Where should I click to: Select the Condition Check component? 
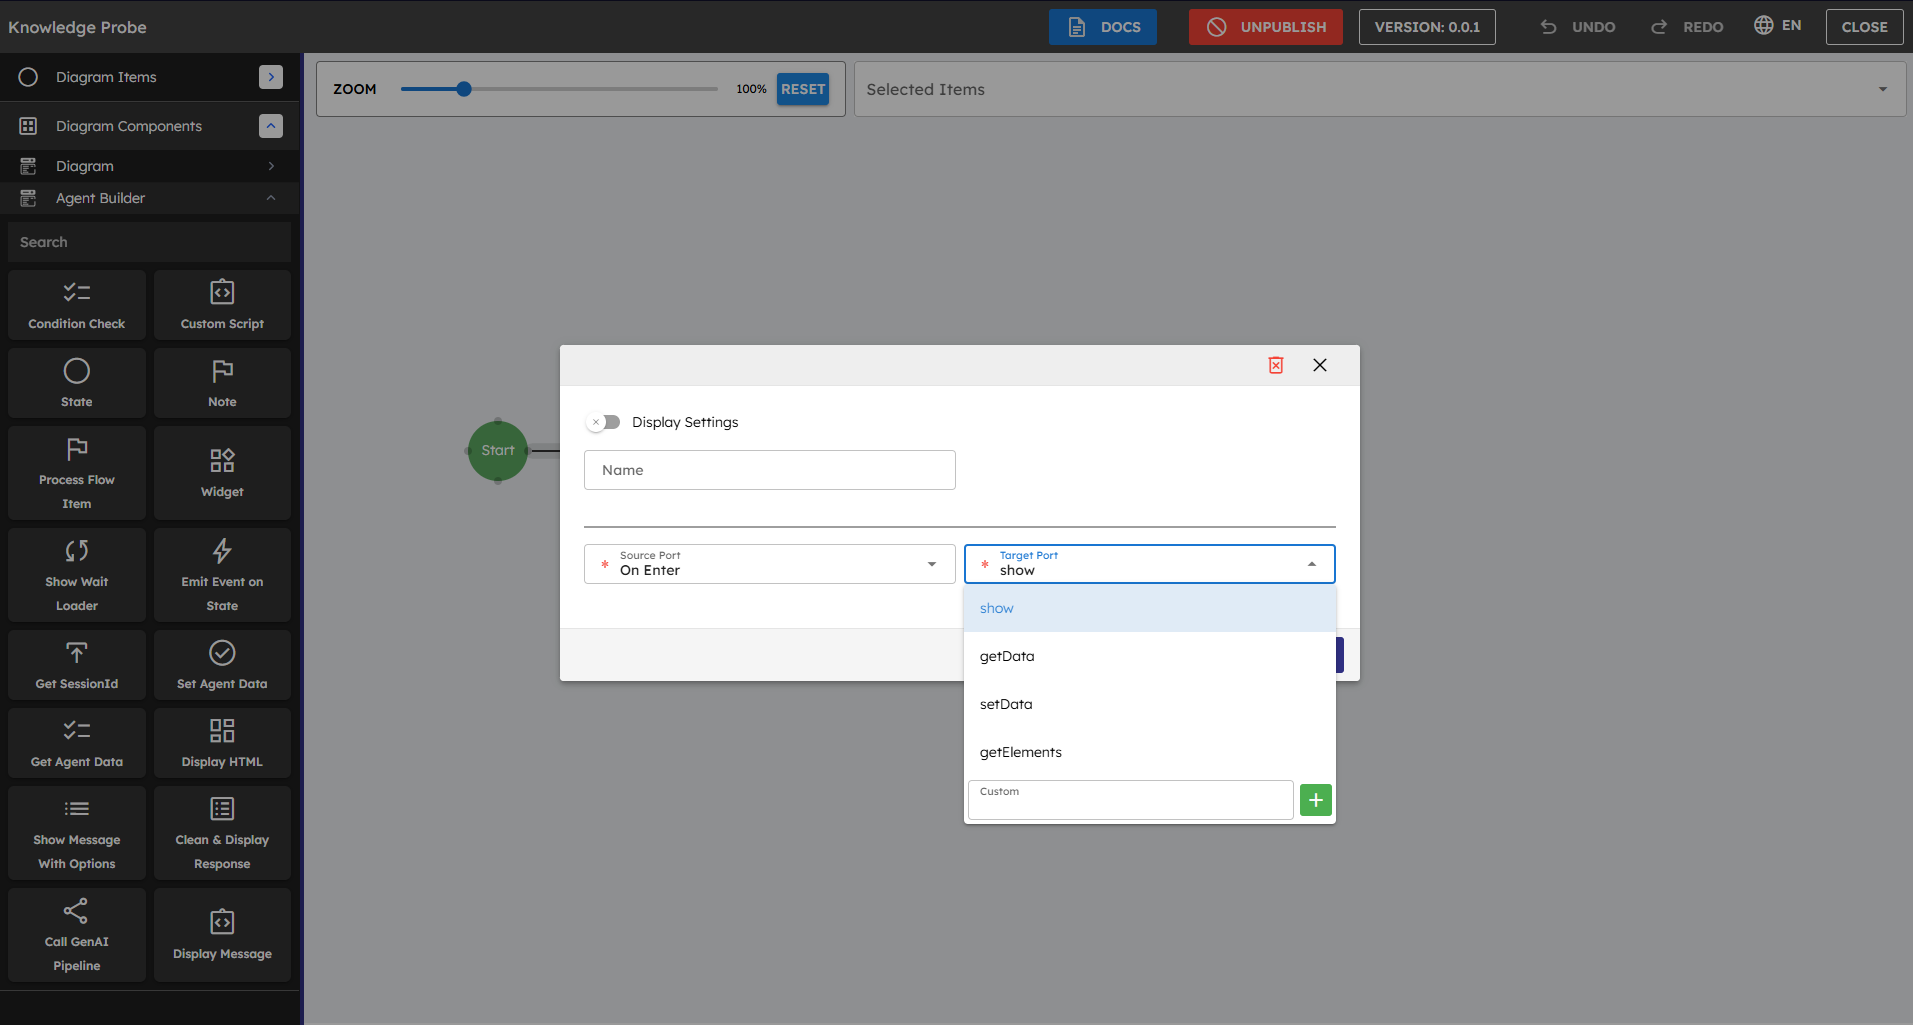pos(77,305)
